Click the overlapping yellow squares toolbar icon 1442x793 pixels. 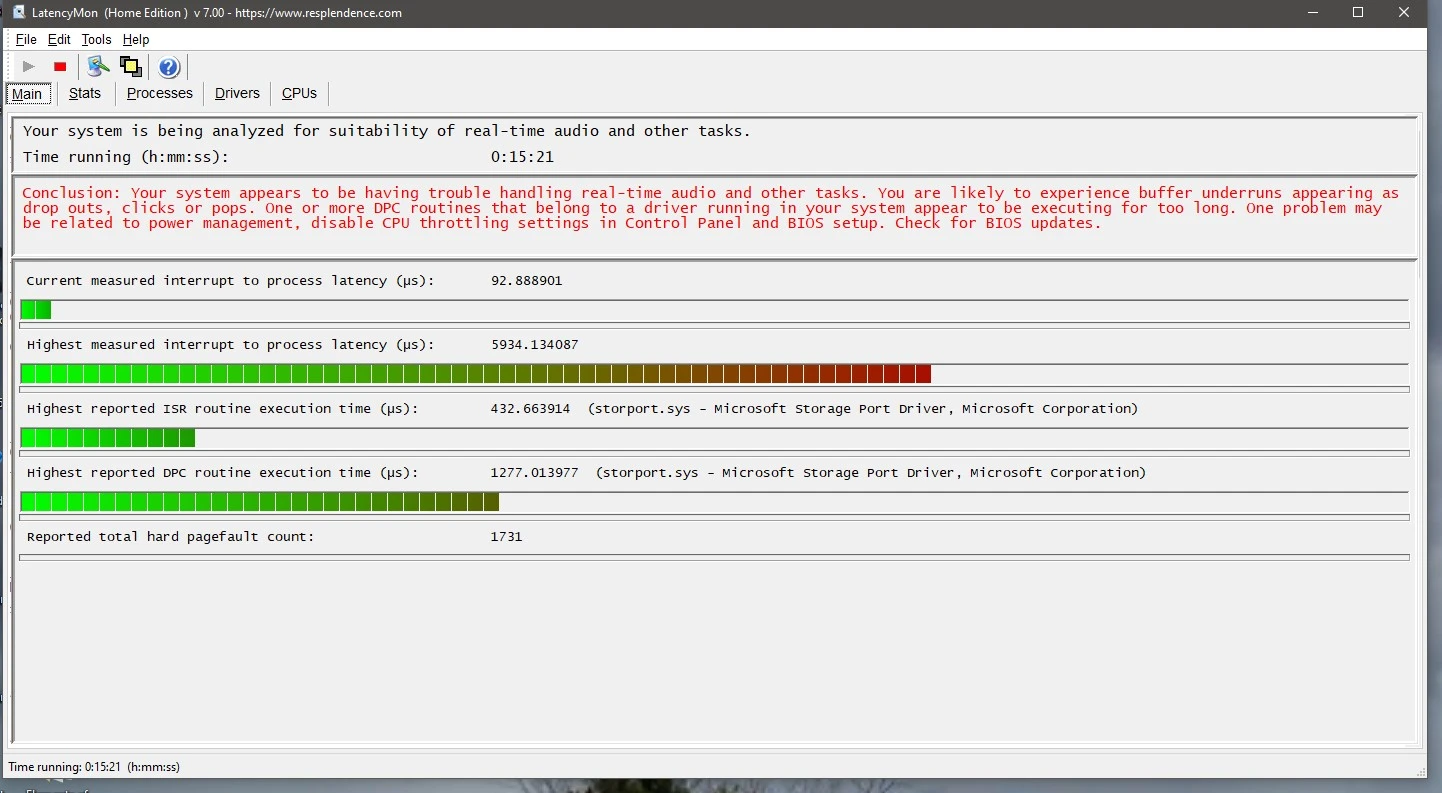pyautogui.click(x=130, y=67)
